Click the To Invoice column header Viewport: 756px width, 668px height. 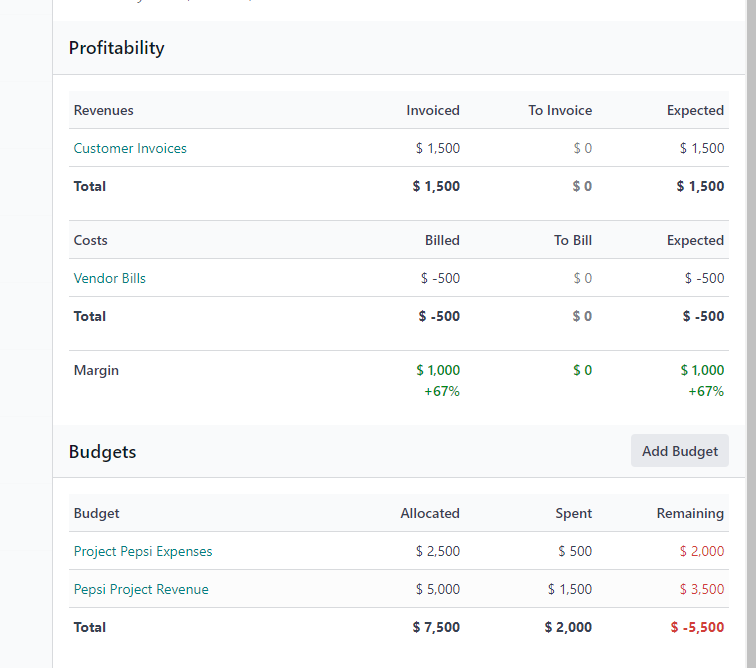(x=560, y=110)
